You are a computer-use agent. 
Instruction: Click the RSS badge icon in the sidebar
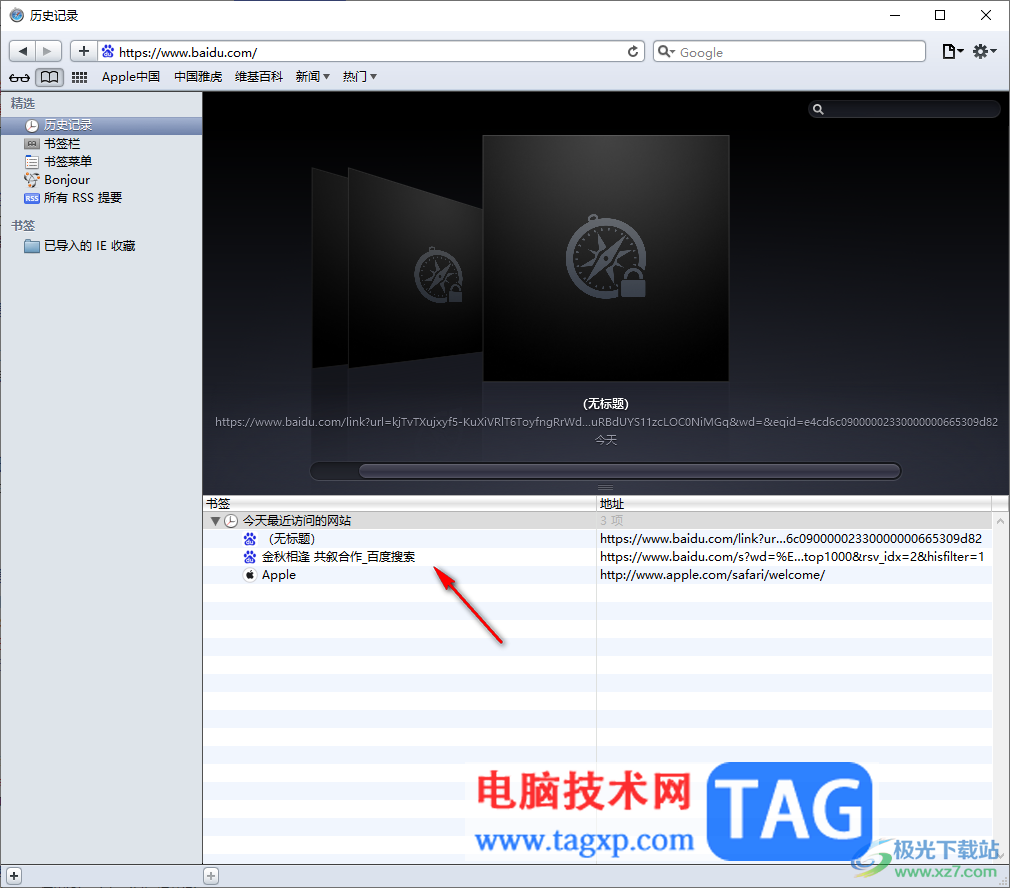coord(32,198)
